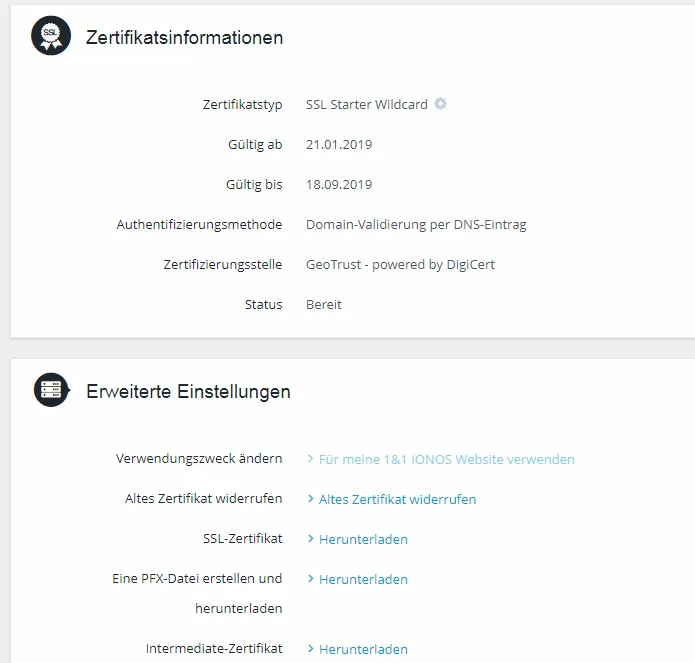Viewport: 695px width, 663px height.
Task: Click the chevron before the IONOS Website verwenden link
Action: [311, 459]
